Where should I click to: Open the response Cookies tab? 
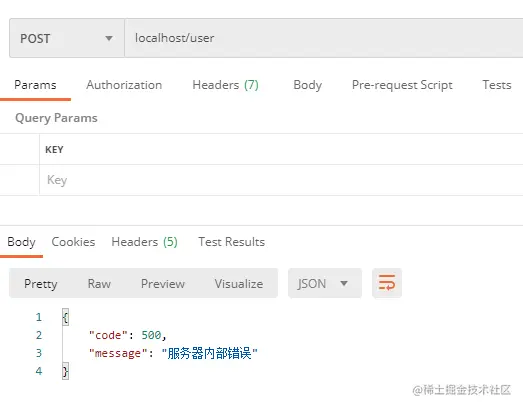73,242
